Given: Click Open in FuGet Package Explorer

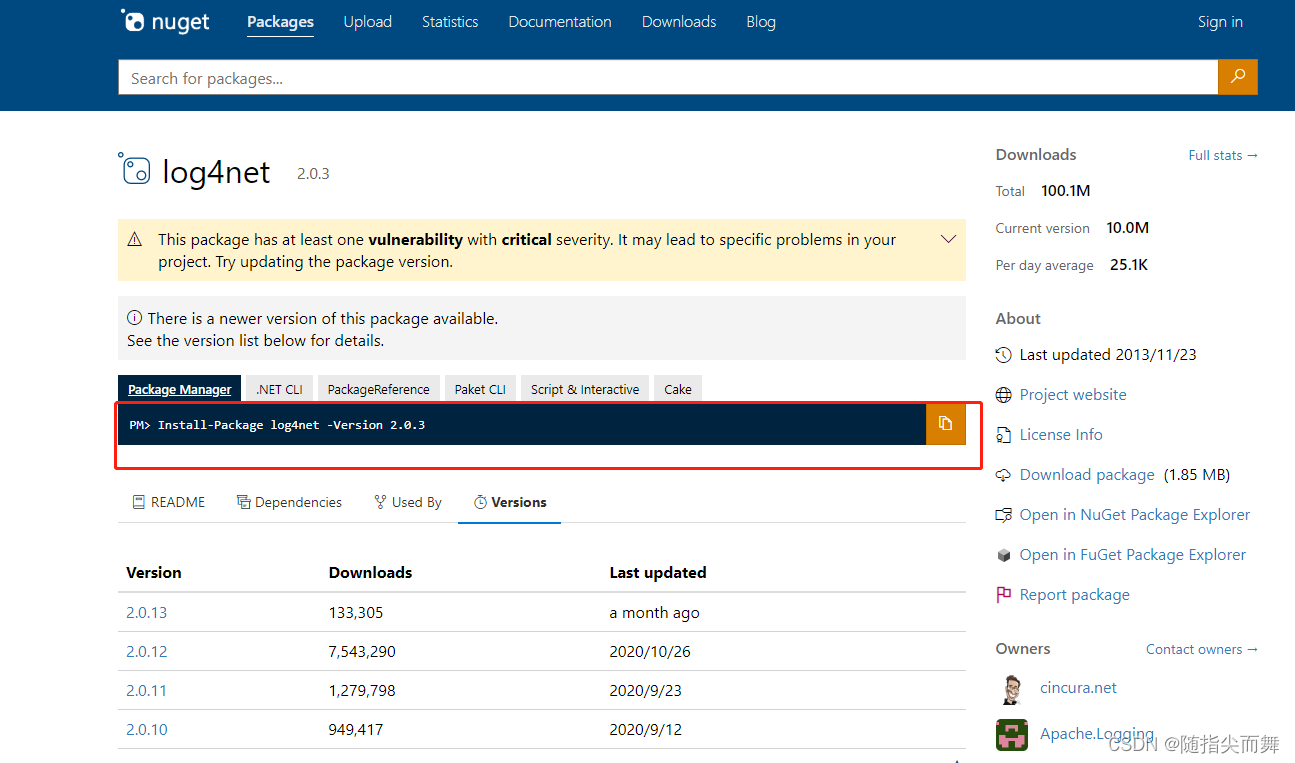Looking at the screenshot, I should (x=1133, y=555).
